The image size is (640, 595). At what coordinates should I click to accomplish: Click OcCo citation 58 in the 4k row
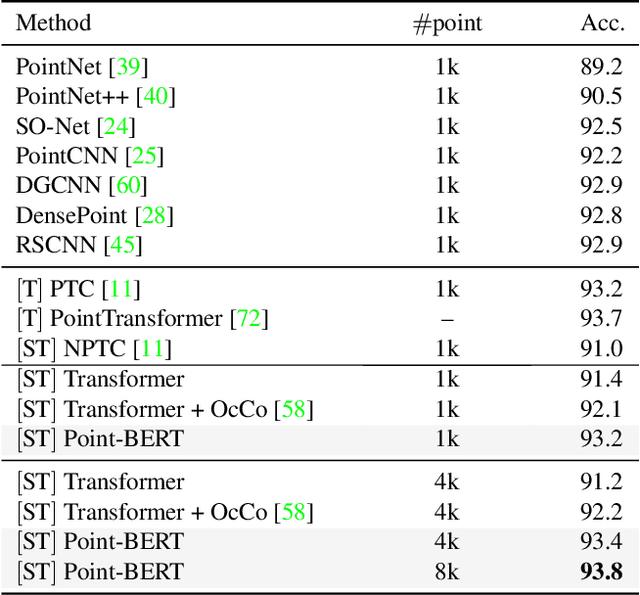pos(295,512)
